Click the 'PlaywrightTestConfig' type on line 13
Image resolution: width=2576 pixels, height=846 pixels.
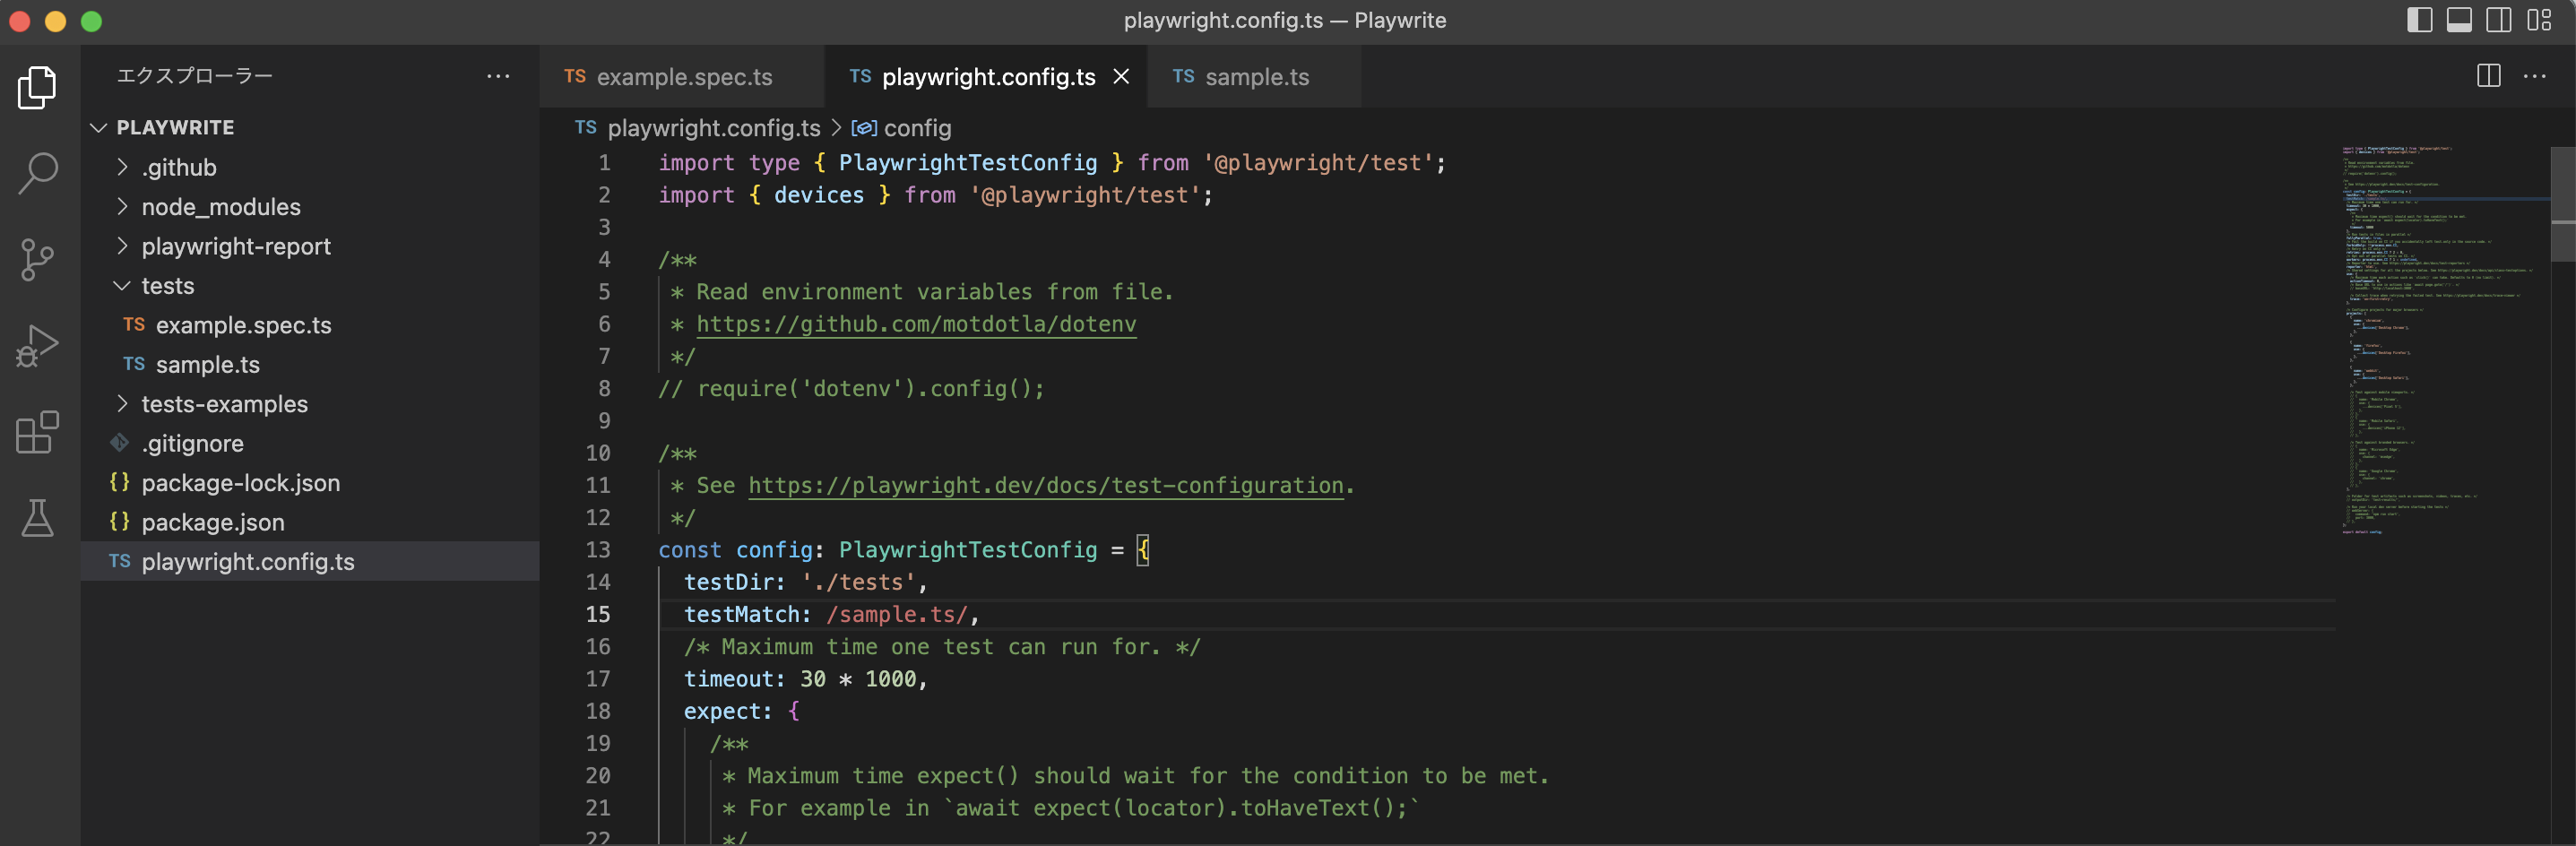tap(967, 550)
